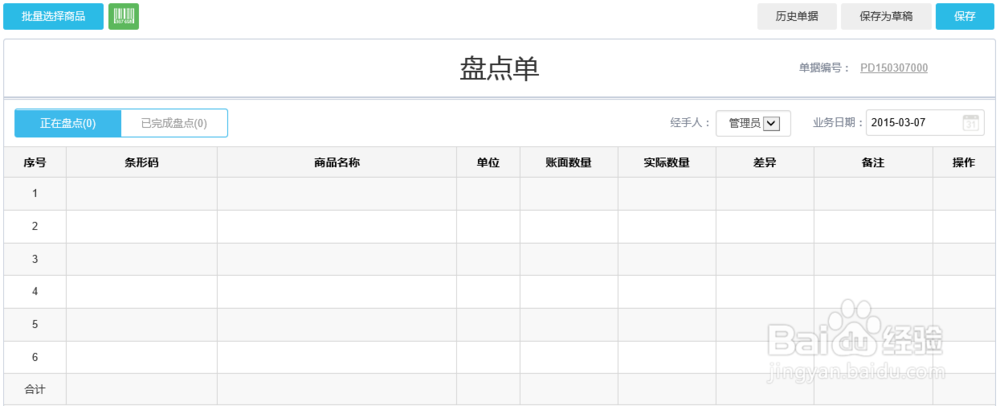Select the 账面数量 column header

click(568, 162)
